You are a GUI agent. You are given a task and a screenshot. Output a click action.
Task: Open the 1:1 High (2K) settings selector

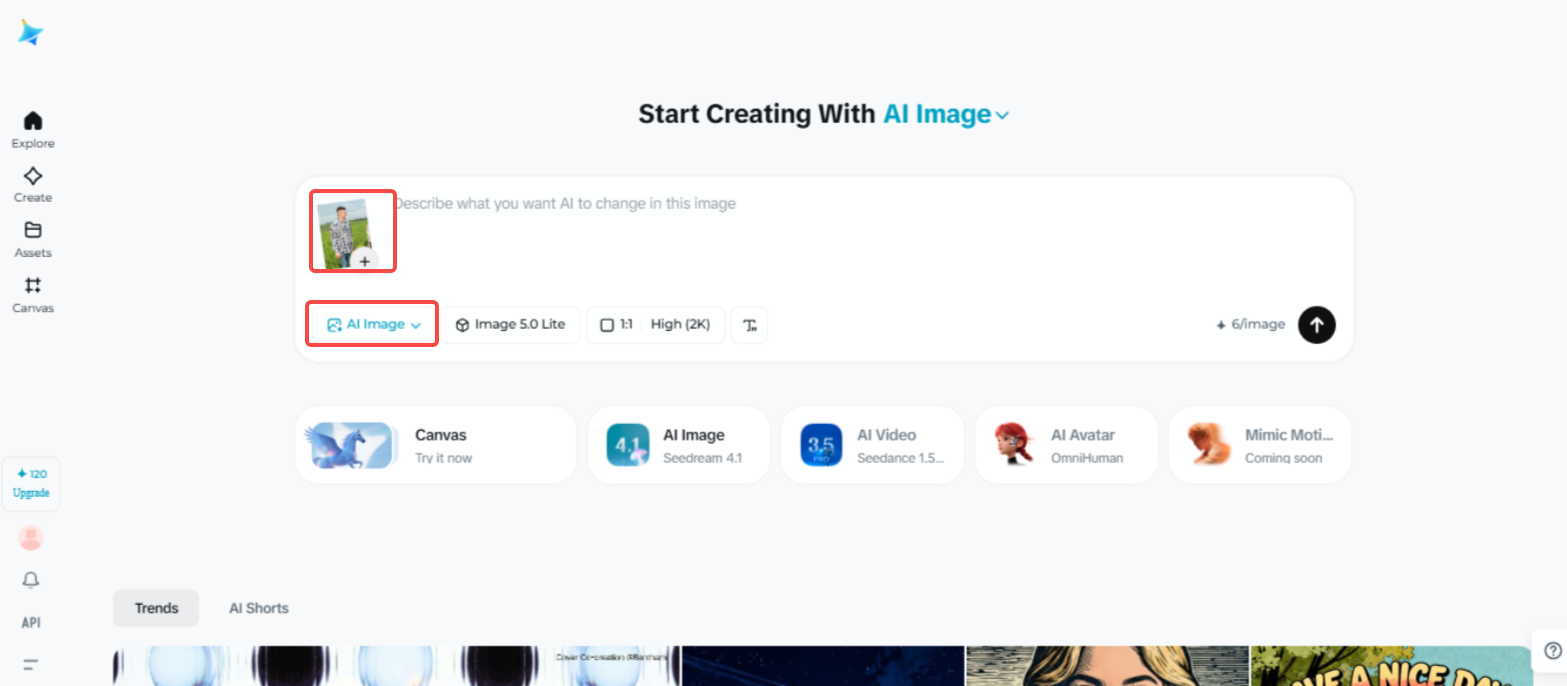655,324
